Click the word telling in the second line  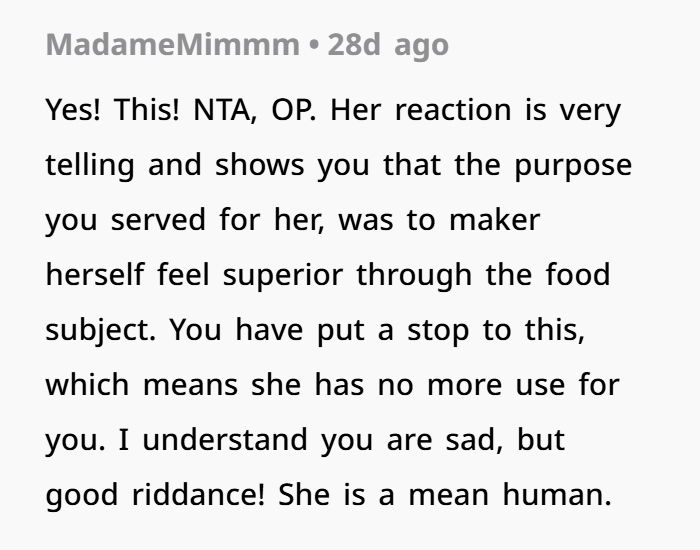(90, 165)
